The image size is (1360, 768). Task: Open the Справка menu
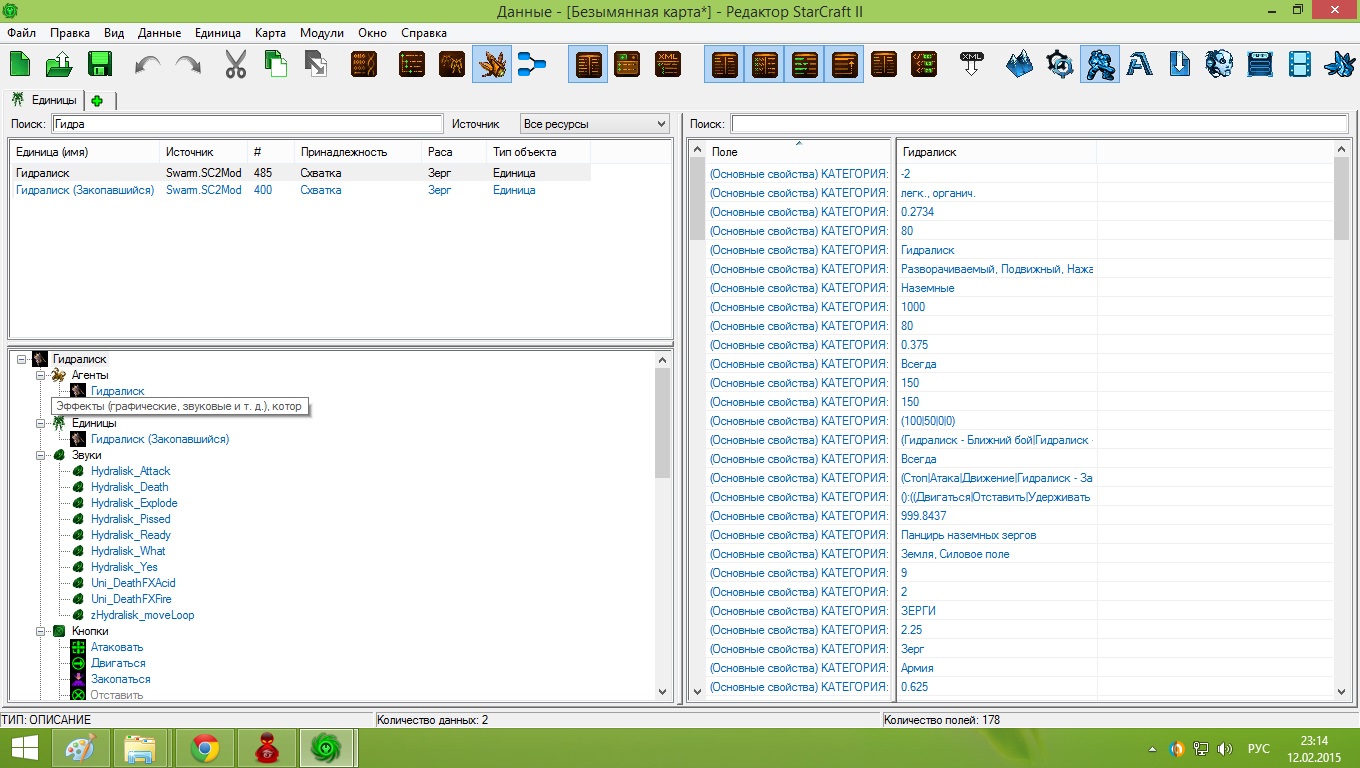coord(424,33)
